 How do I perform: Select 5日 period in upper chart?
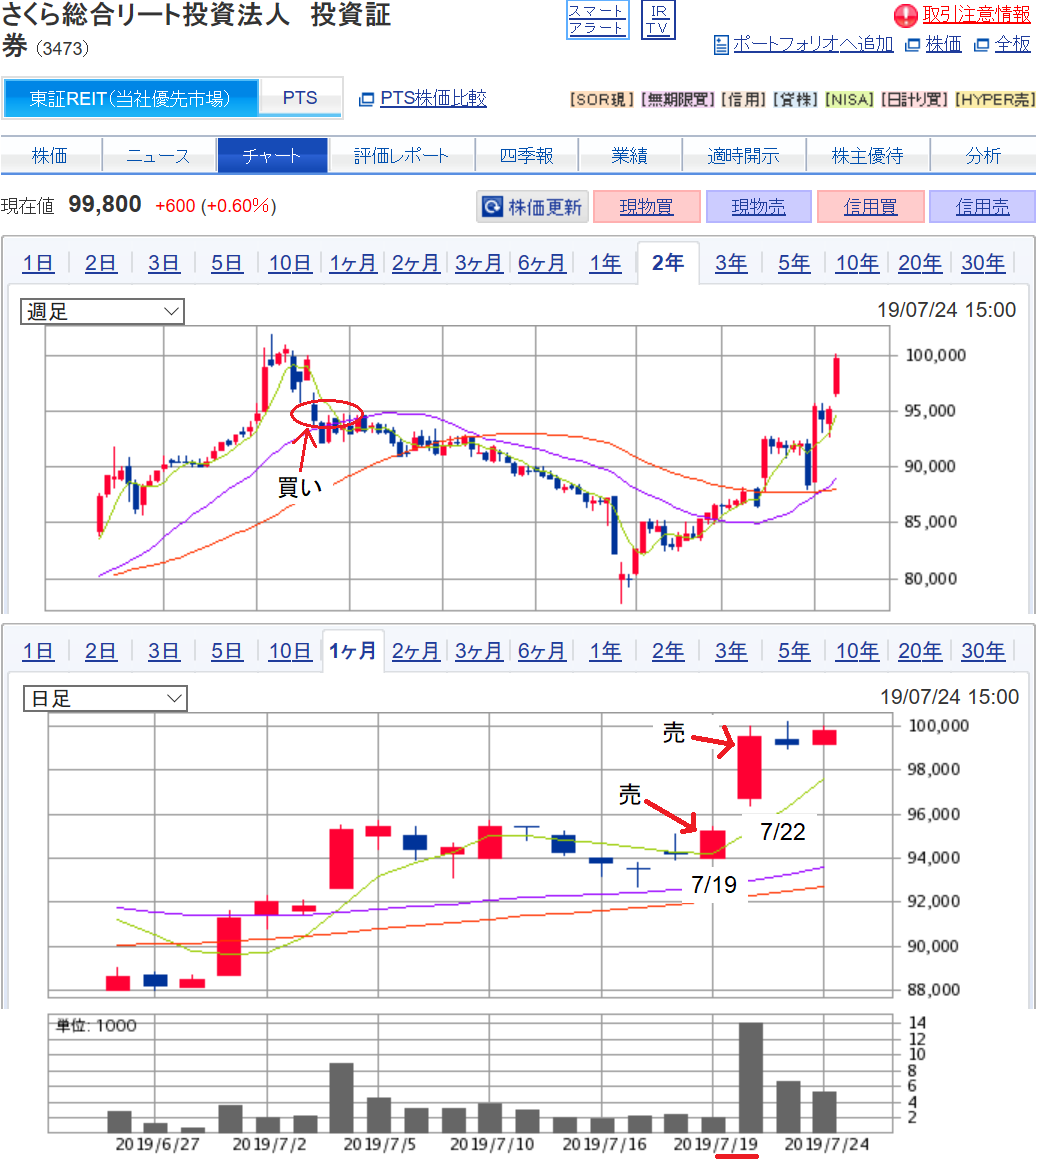[227, 263]
